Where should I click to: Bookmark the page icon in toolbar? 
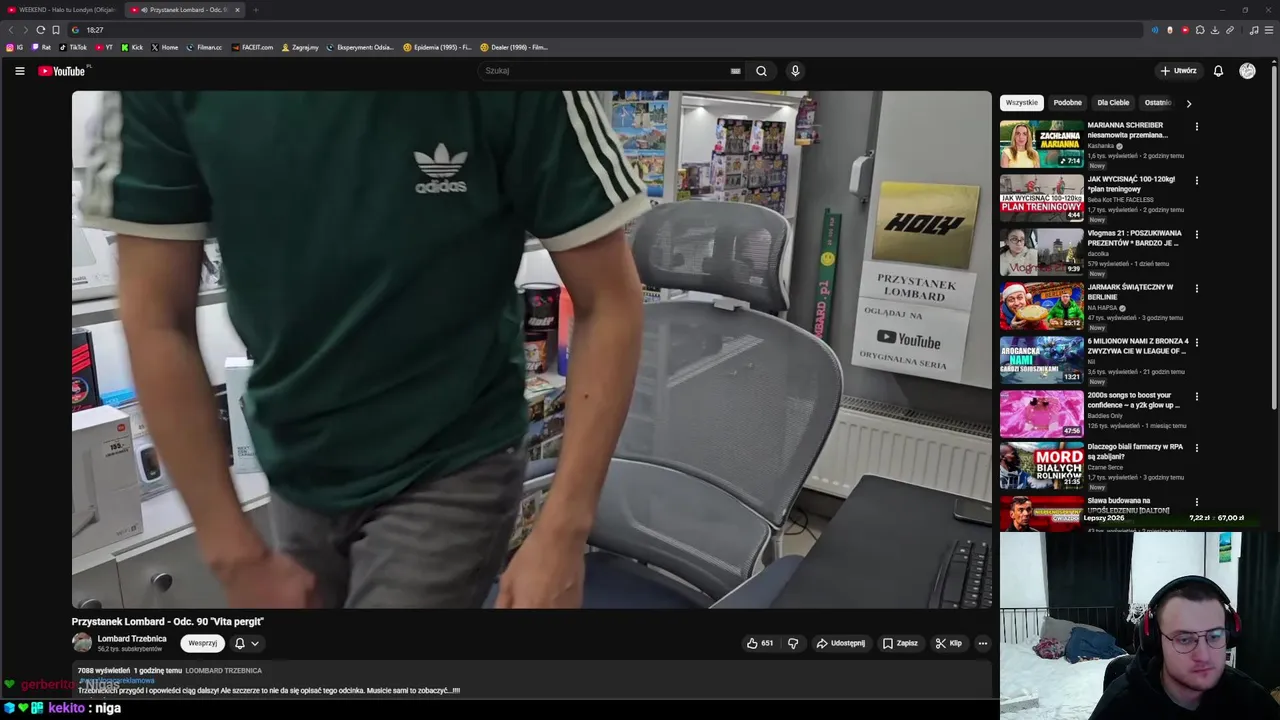56,30
